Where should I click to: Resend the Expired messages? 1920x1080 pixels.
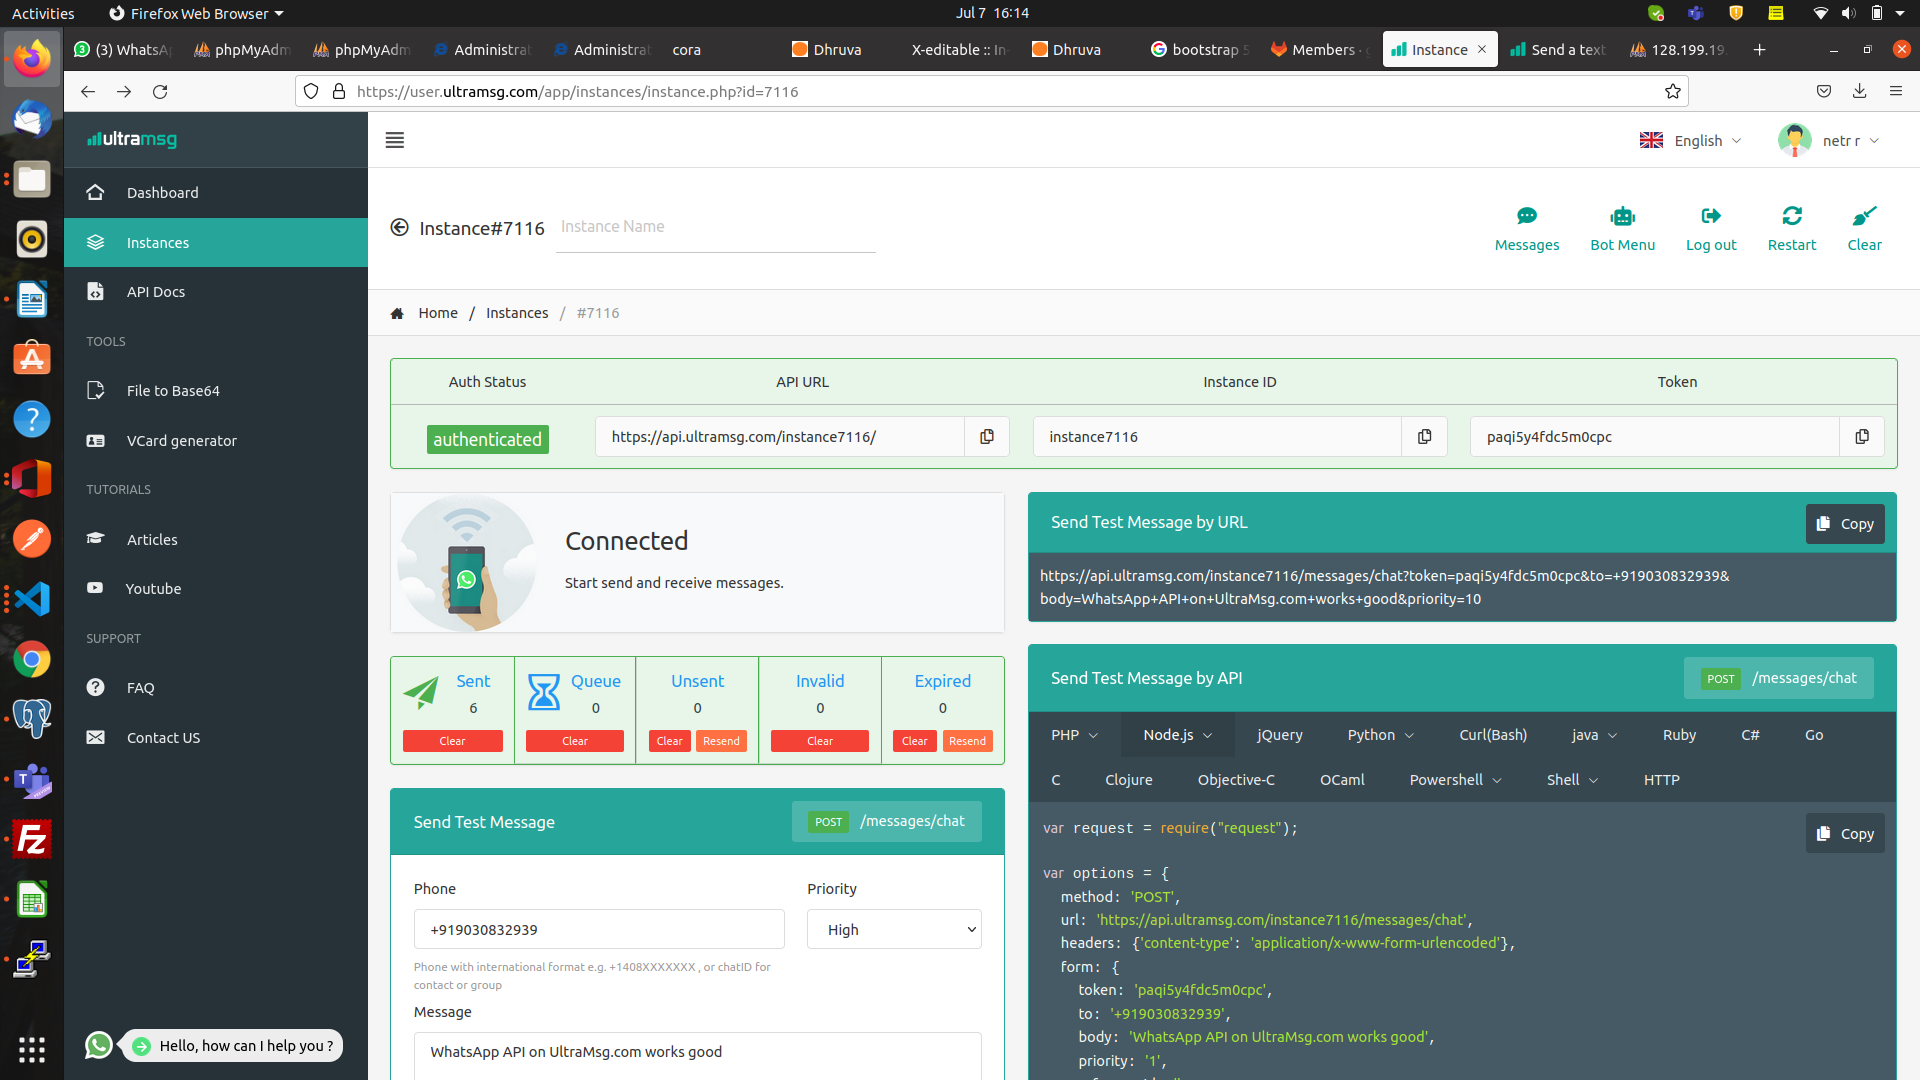(967, 741)
